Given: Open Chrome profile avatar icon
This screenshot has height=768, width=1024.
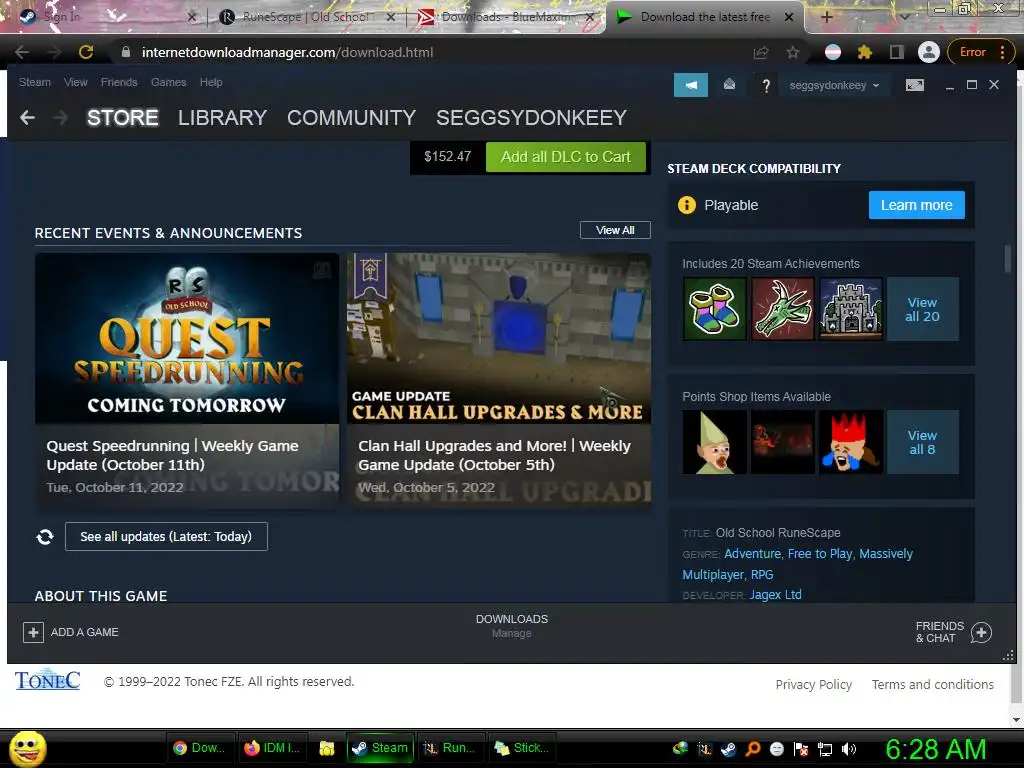Looking at the screenshot, I should coord(929,52).
